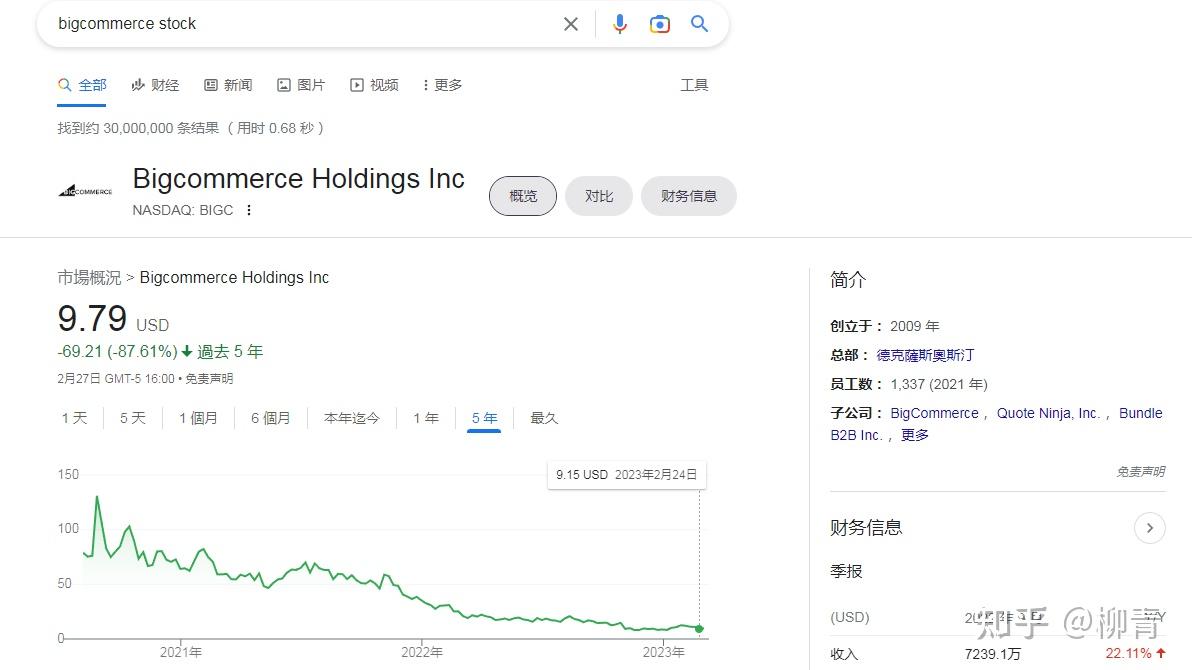Open 财务信息 section via right chevron

click(x=1150, y=528)
